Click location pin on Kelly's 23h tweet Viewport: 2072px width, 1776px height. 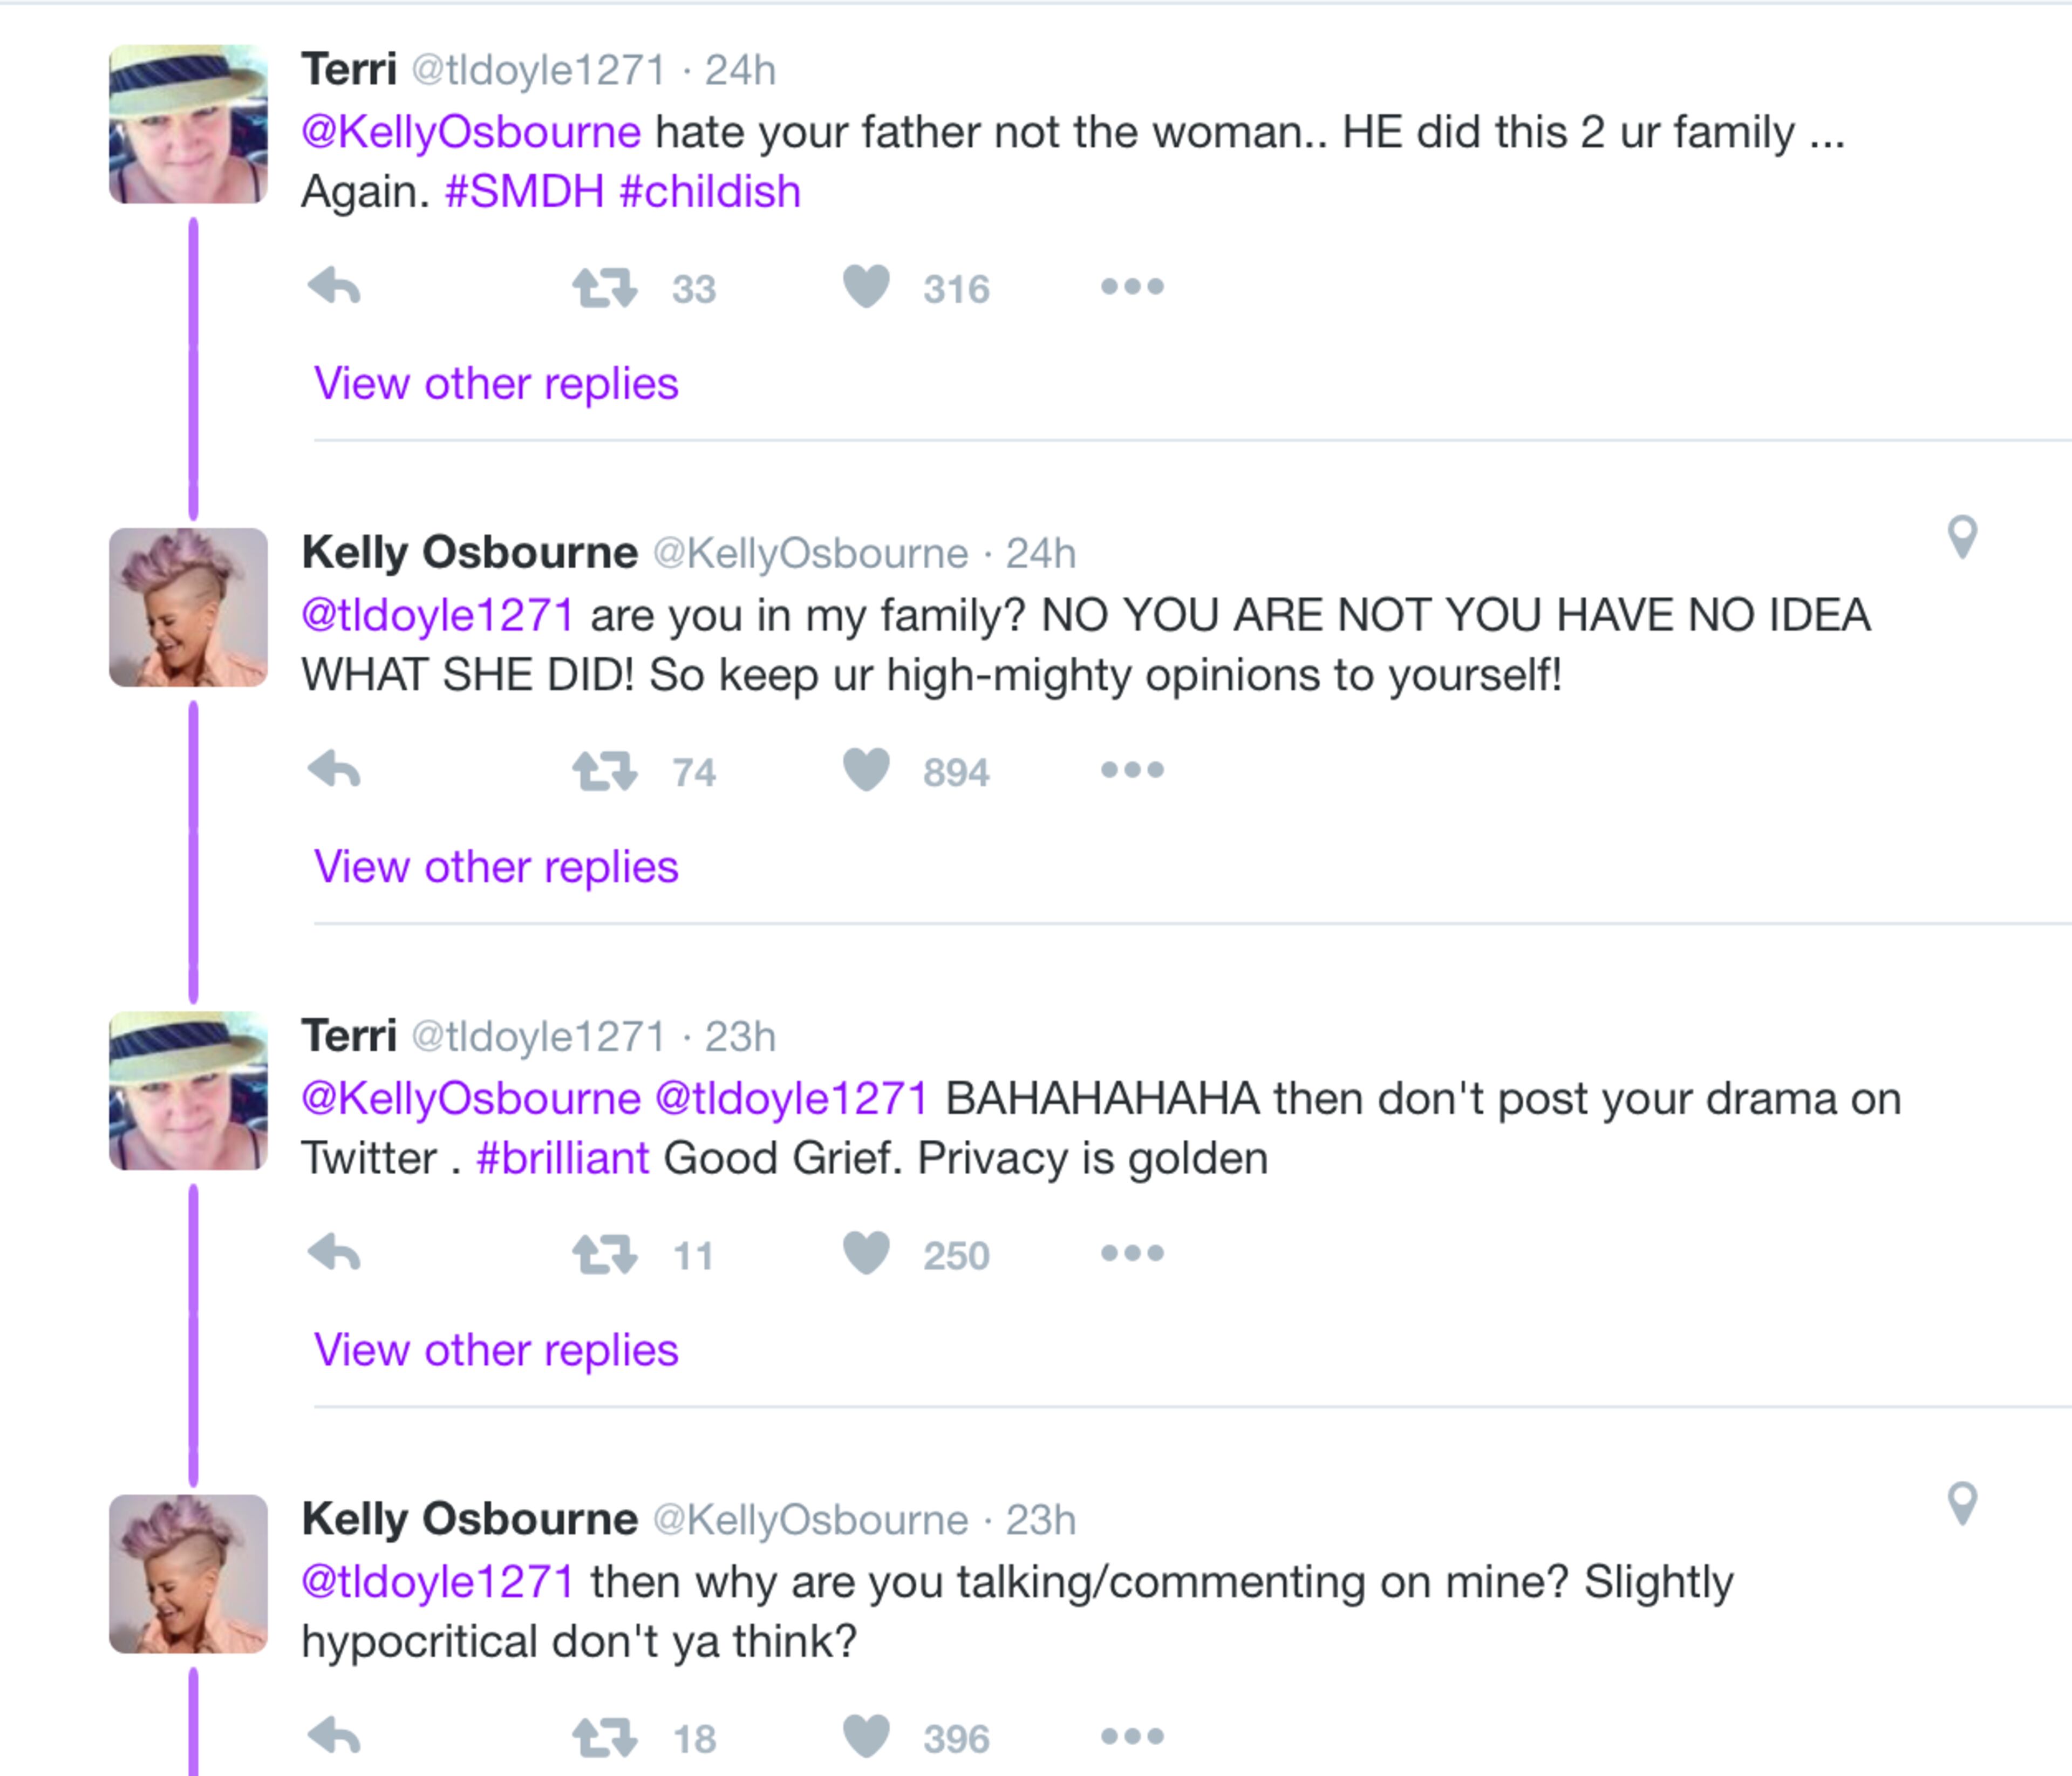1962,1503
